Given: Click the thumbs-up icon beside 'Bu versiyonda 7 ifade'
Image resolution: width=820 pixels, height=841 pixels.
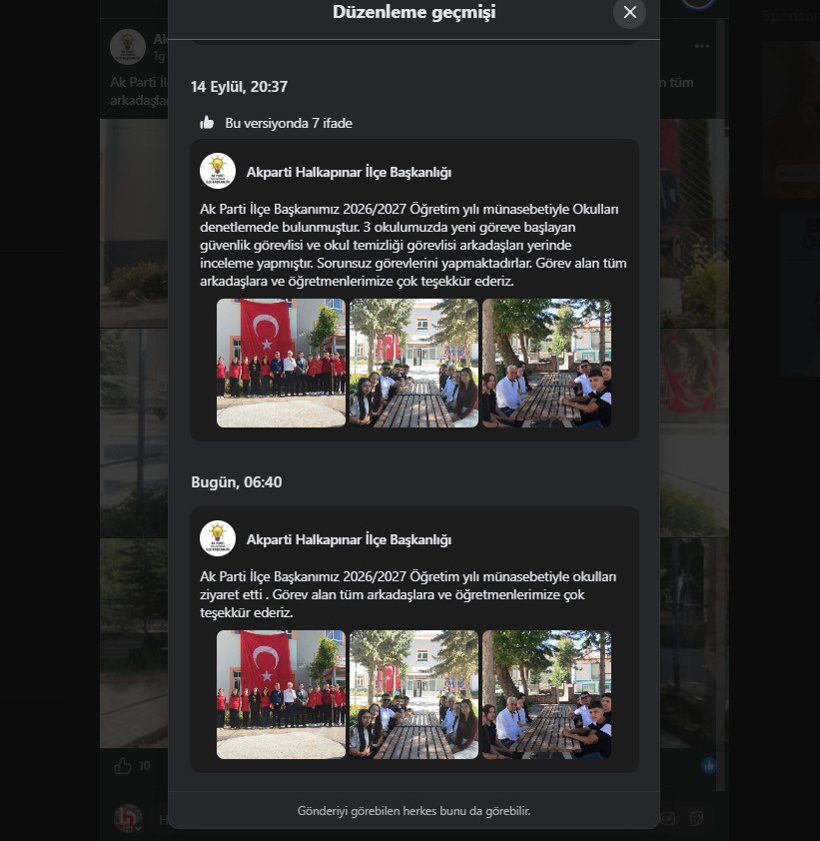Looking at the screenshot, I should (x=206, y=123).
